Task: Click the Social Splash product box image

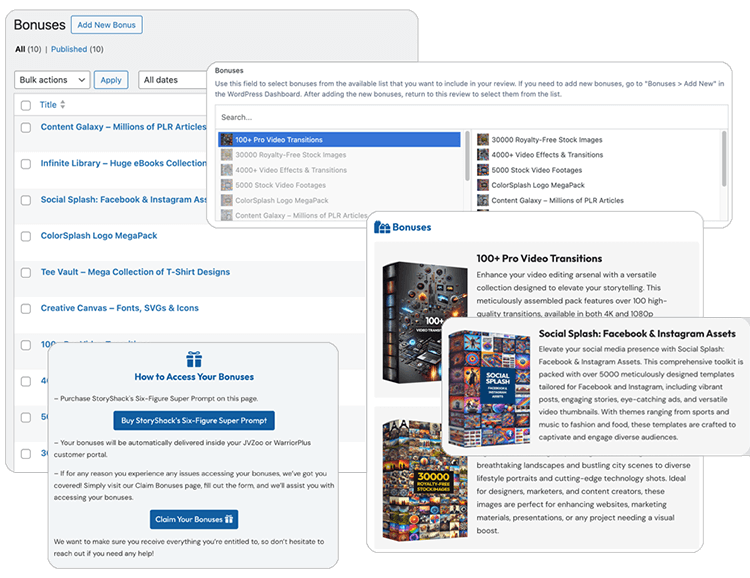Action: coord(489,389)
